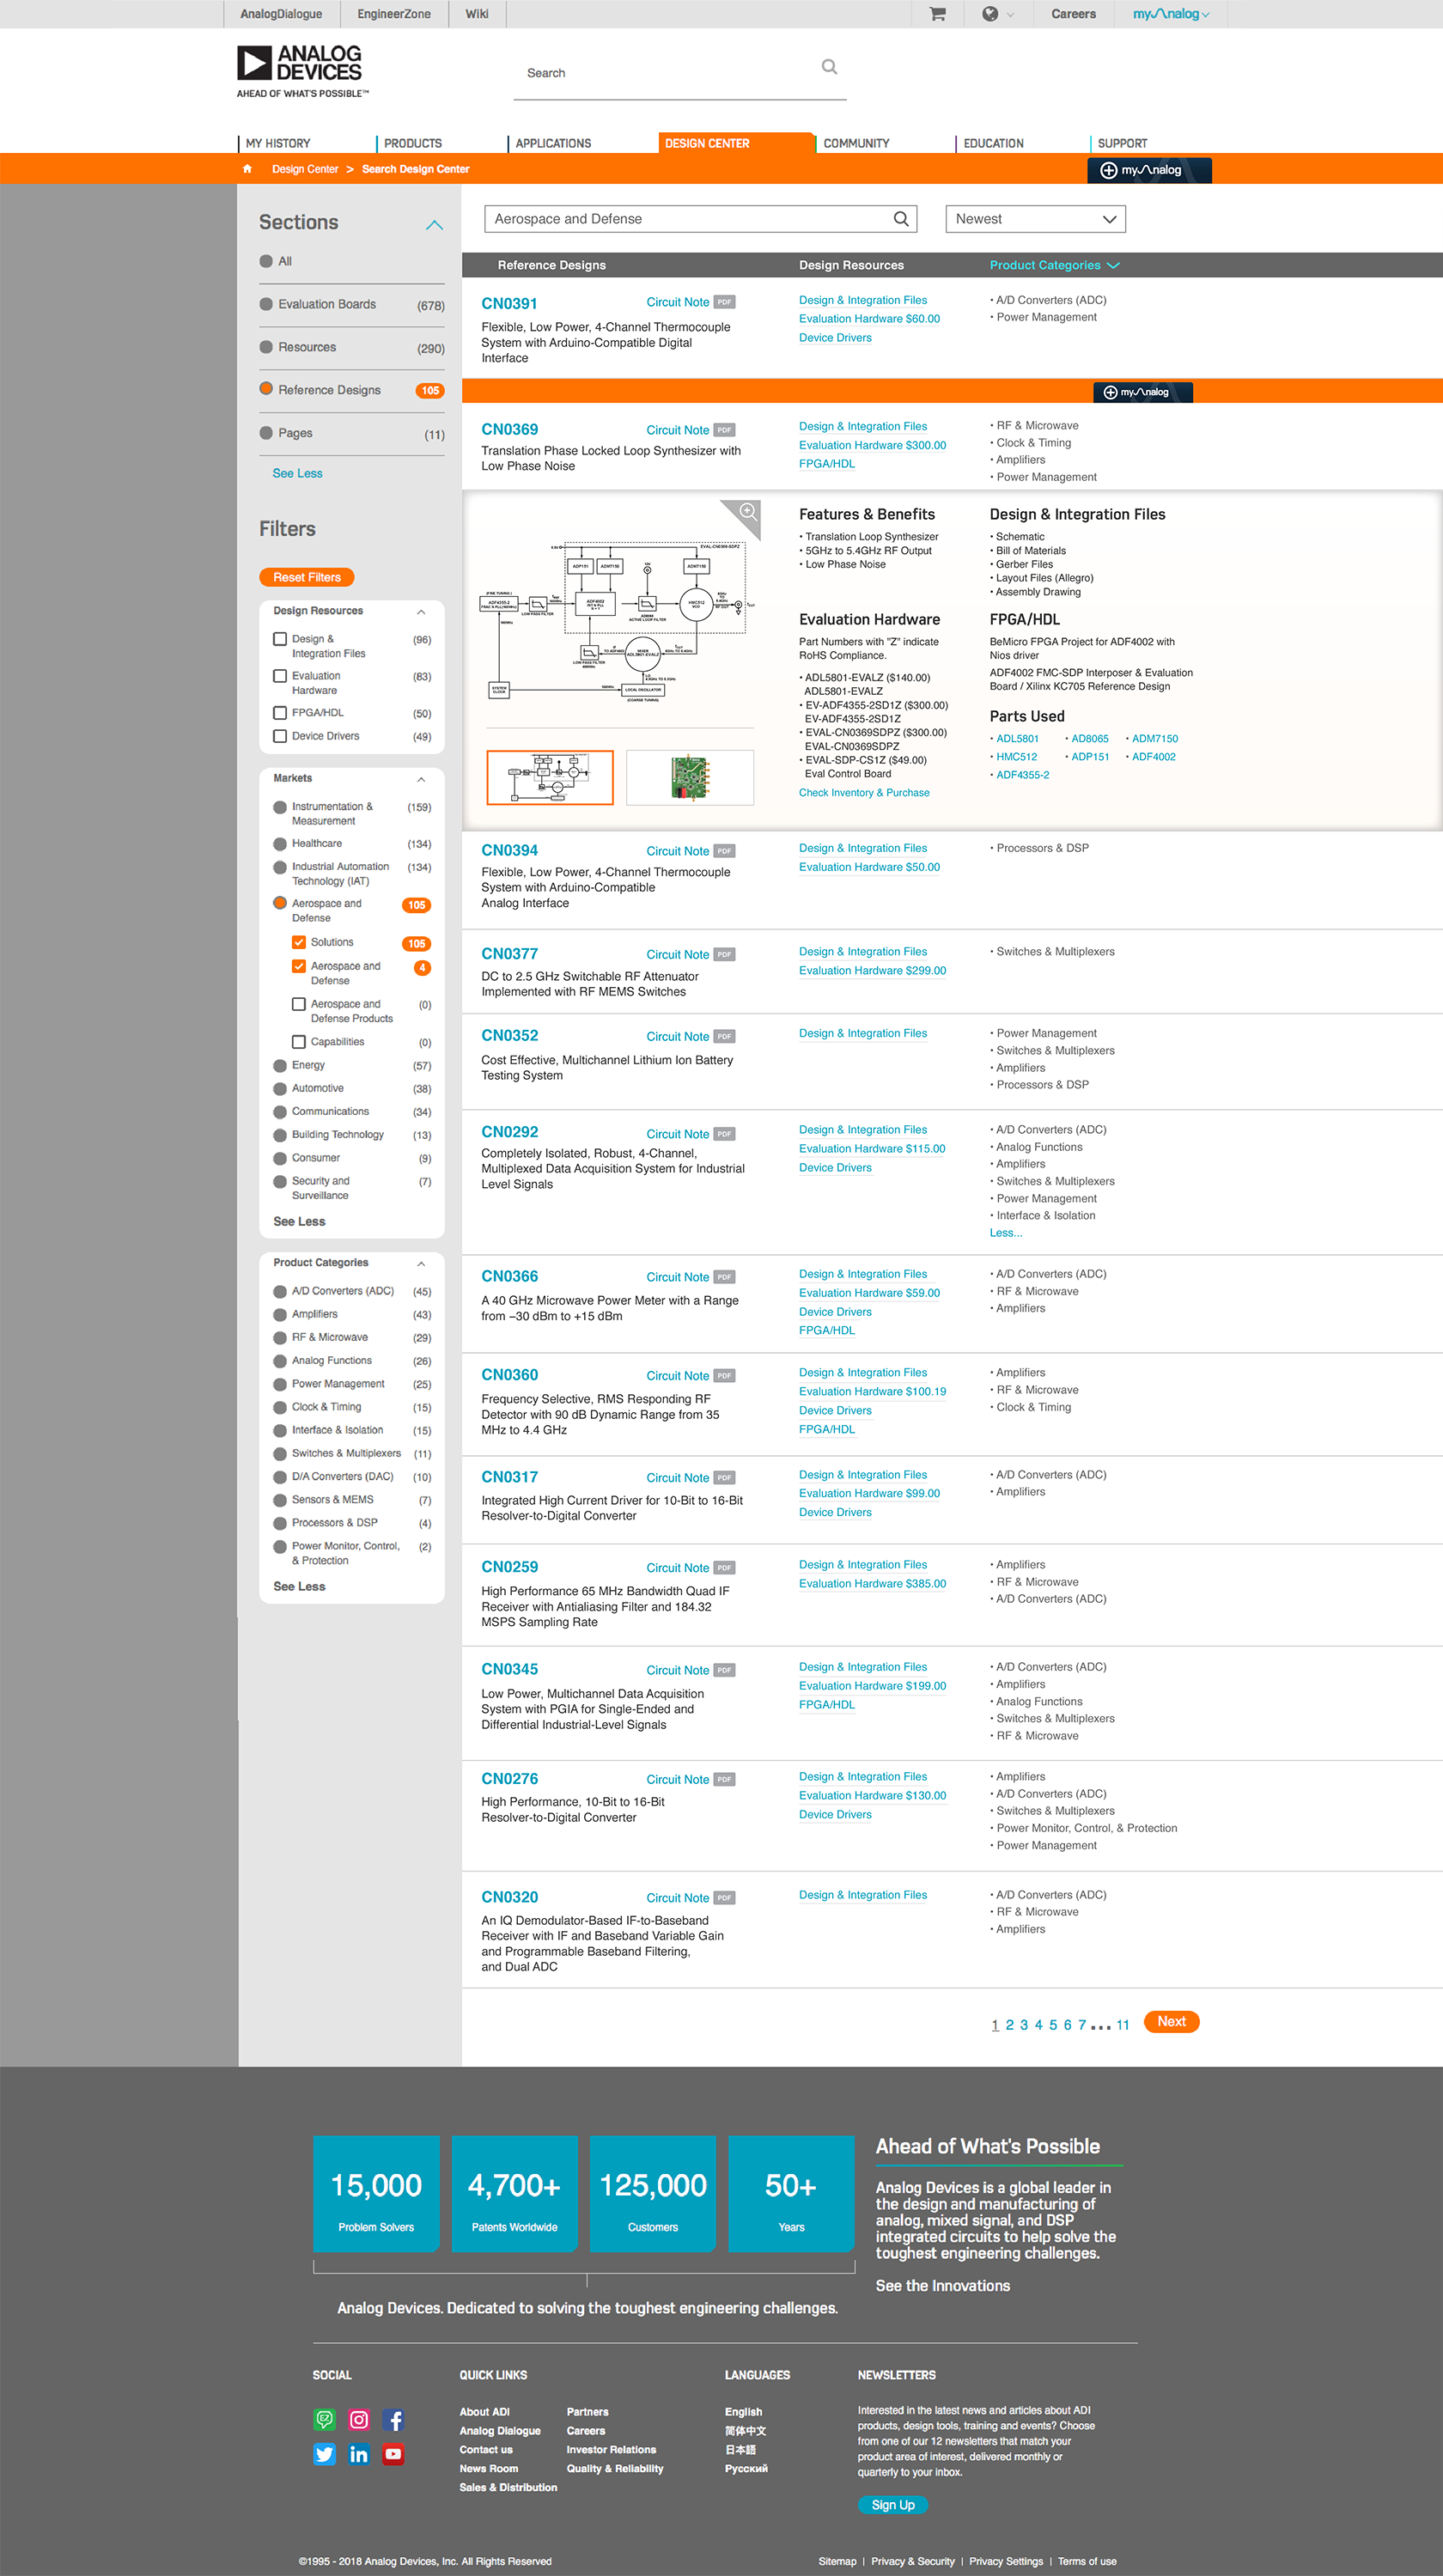Screen dimensions: 1443x2576
Task: Open the LinkedIn social icon
Action: click(x=359, y=2454)
